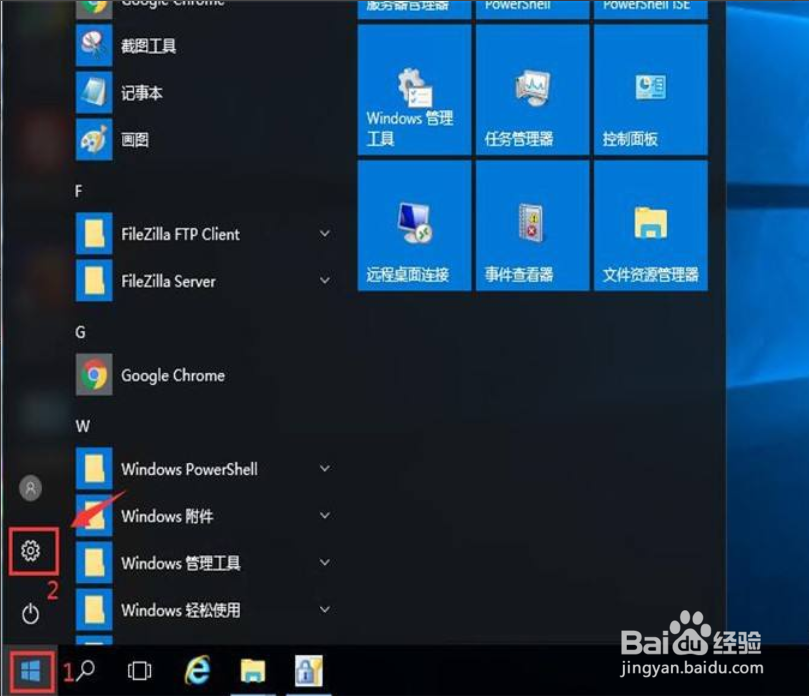Screen dimensions: 809x696
Task: Click FileZilla Server text label
Action: [168, 281]
